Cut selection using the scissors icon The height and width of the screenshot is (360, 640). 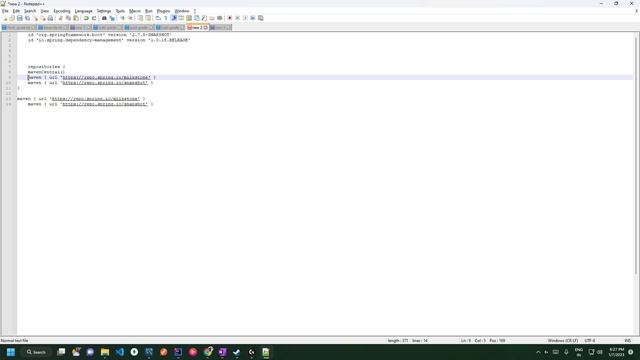[60, 18]
